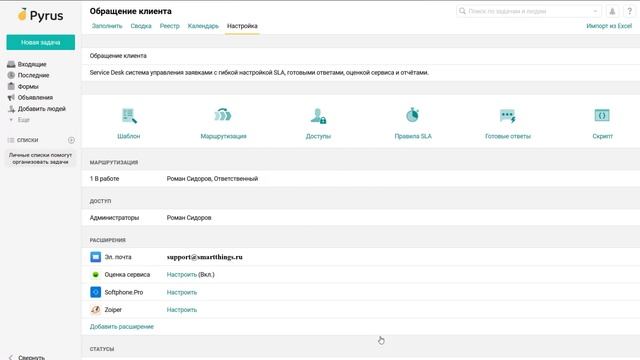
Task: Open Объявления in the sidebar
Action: [x=35, y=98]
